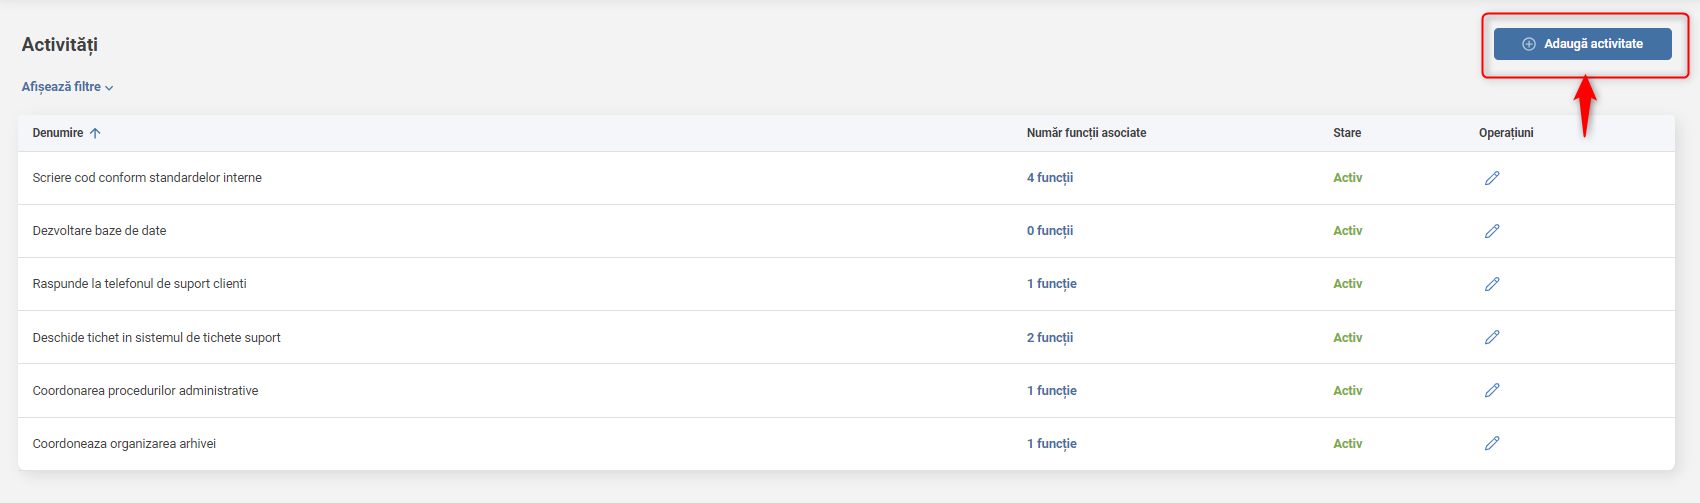Sort by the Denumire column header
The height and width of the screenshot is (503, 1700).
click(x=58, y=133)
